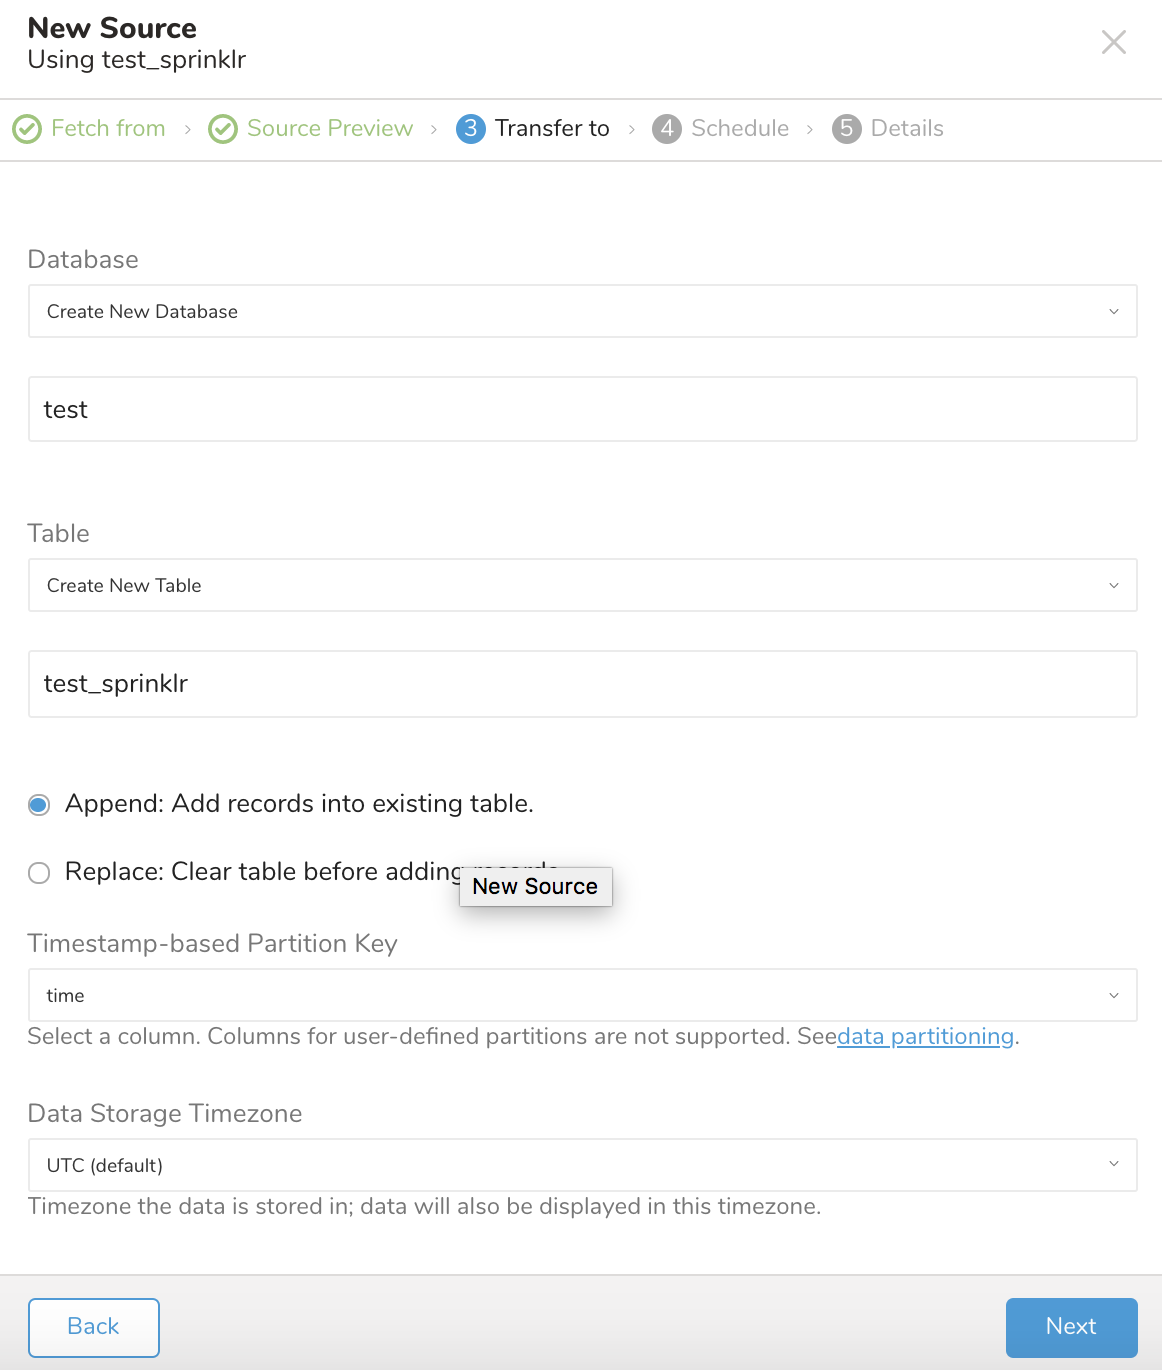Viewport: 1162px width, 1370px height.
Task: Open the Create New Table dropdown
Action: (x=582, y=586)
